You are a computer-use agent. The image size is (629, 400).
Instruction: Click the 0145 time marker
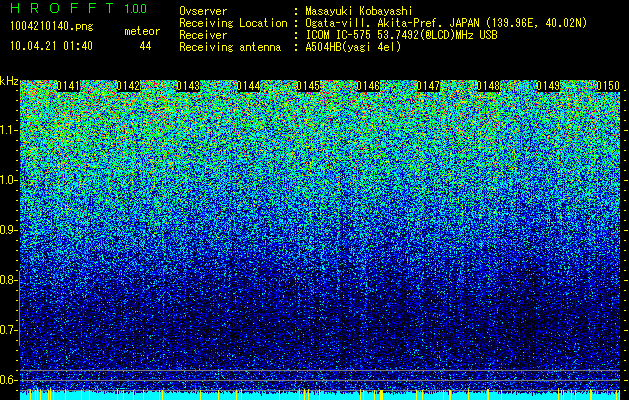pyautogui.click(x=308, y=86)
